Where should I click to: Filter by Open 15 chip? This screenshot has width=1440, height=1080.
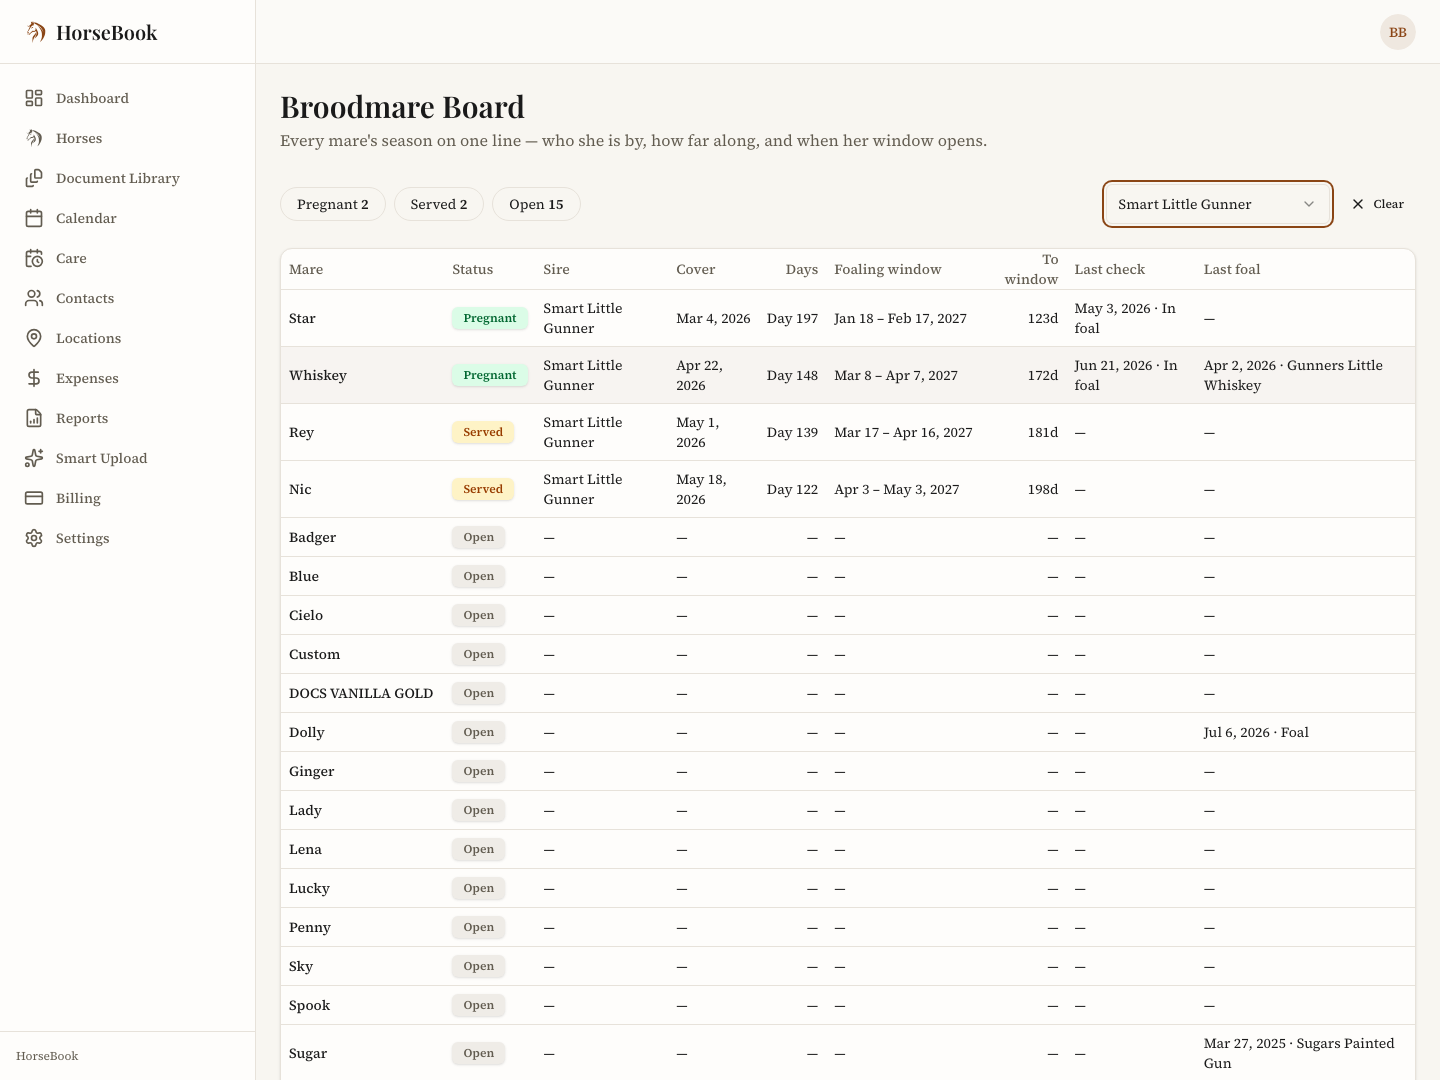click(x=536, y=204)
